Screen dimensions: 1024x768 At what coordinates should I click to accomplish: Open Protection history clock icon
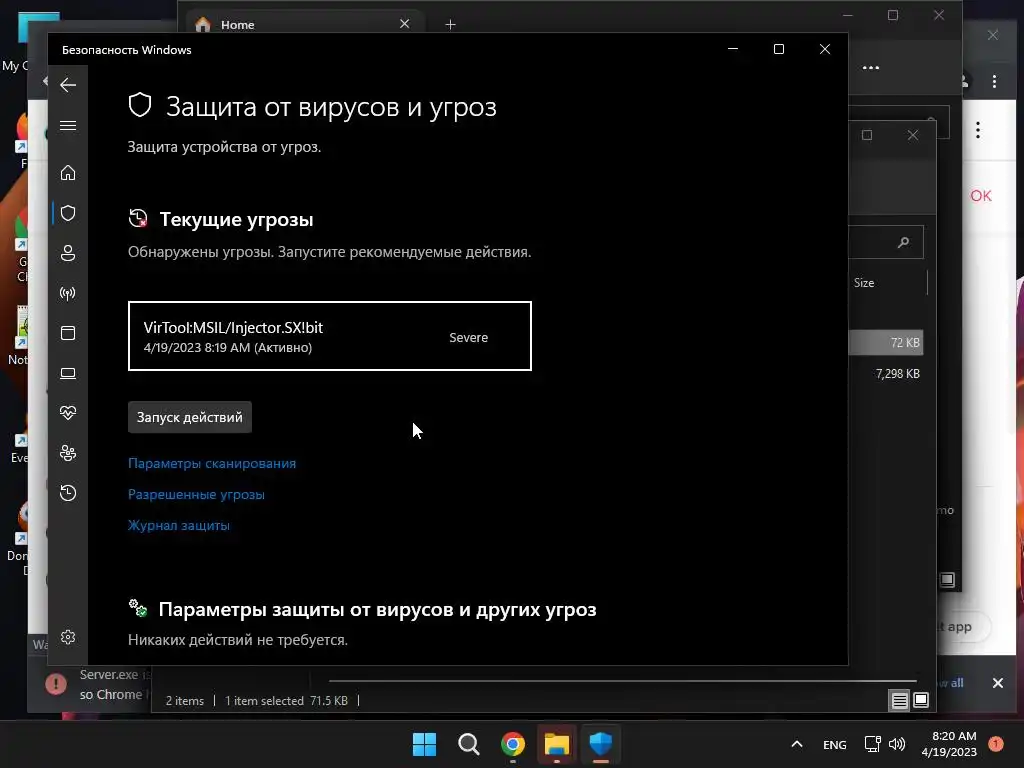click(68, 492)
